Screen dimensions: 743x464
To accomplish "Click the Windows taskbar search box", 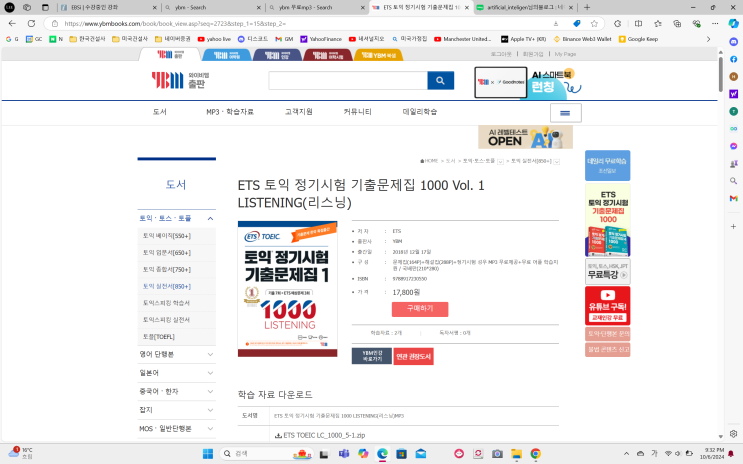I will pyautogui.click(x=268, y=454).
